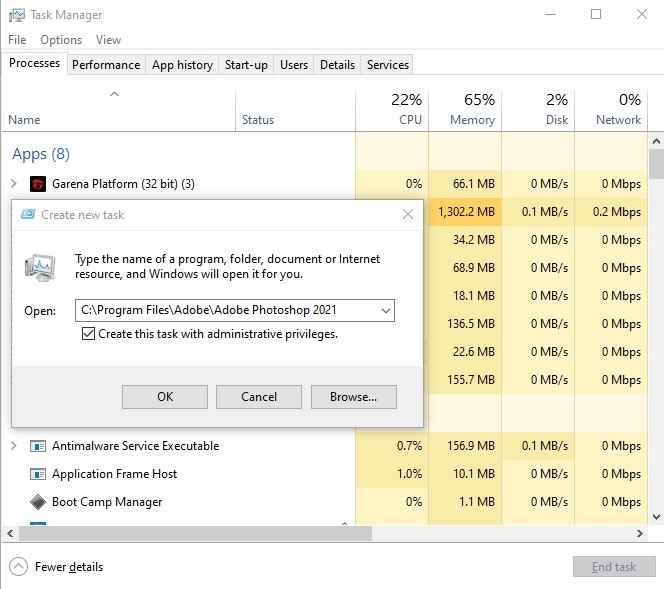Click the 1,302.2 MB memory cell
The image size is (664, 589).
click(x=465, y=212)
